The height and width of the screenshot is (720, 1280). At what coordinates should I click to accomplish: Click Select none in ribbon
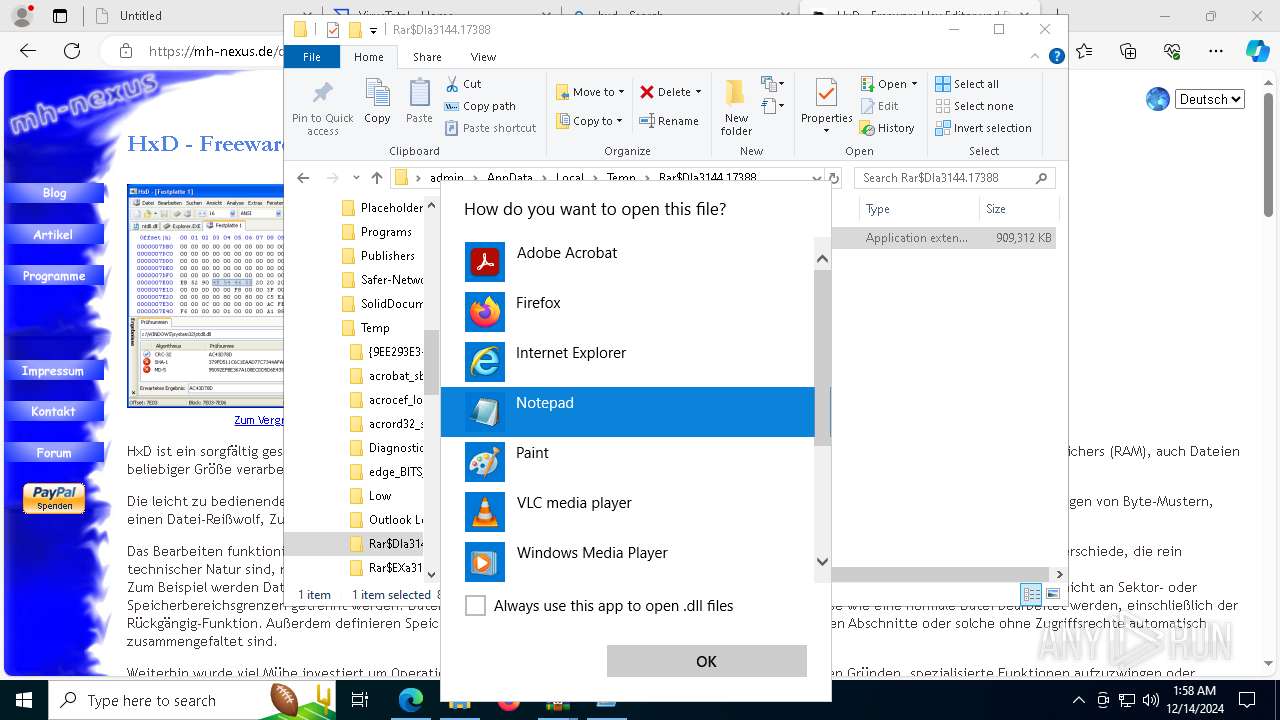point(975,106)
